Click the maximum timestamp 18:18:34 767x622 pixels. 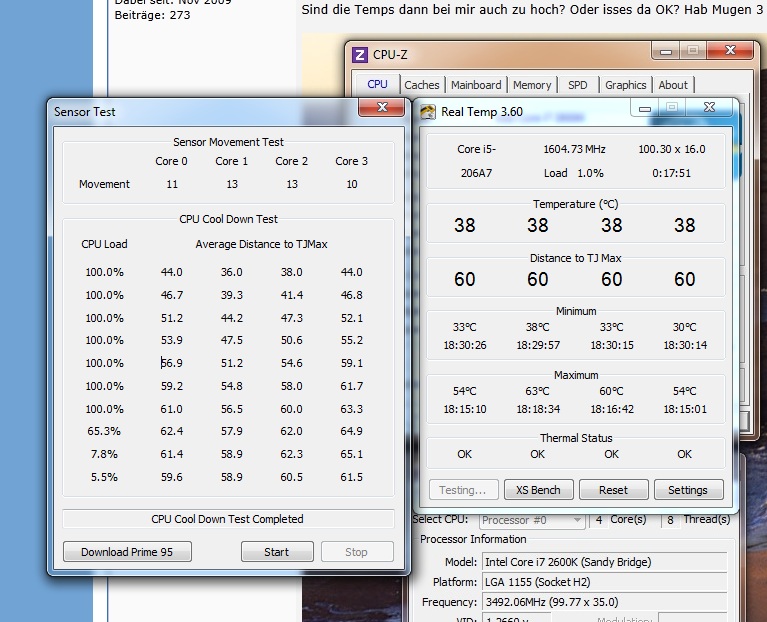(538, 409)
